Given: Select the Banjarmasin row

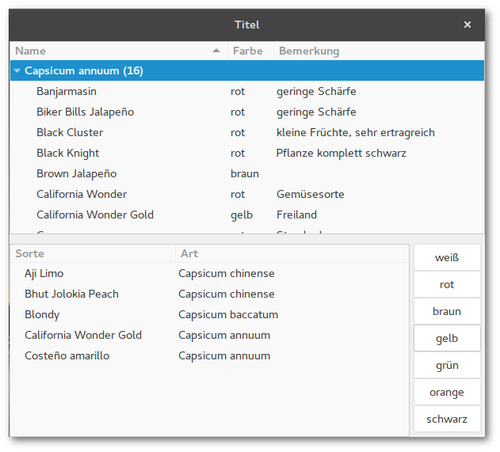Looking at the screenshot, I should [247, 91].
